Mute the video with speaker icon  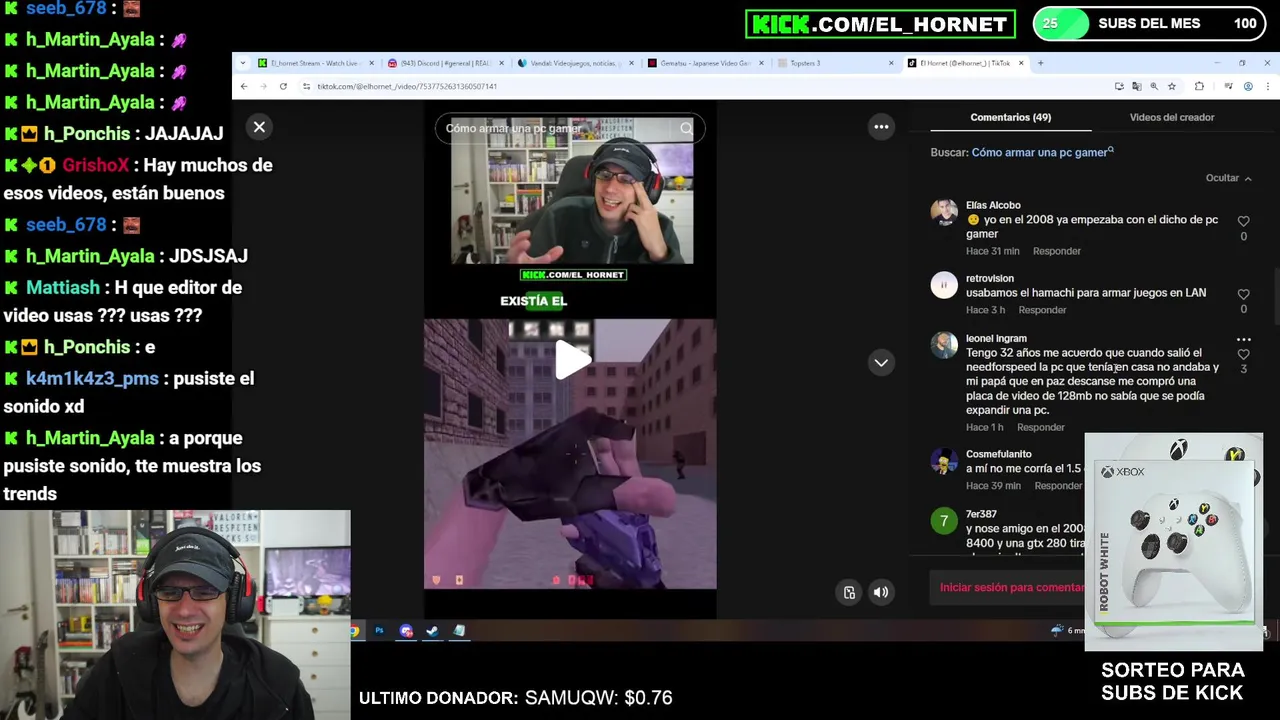pos(881,592)
